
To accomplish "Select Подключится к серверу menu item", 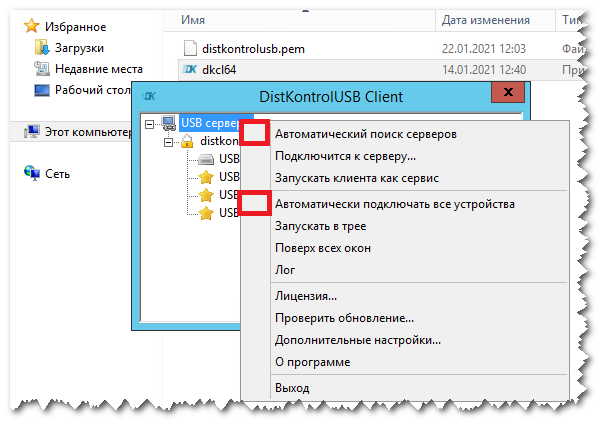I will (x=344, y=156).
